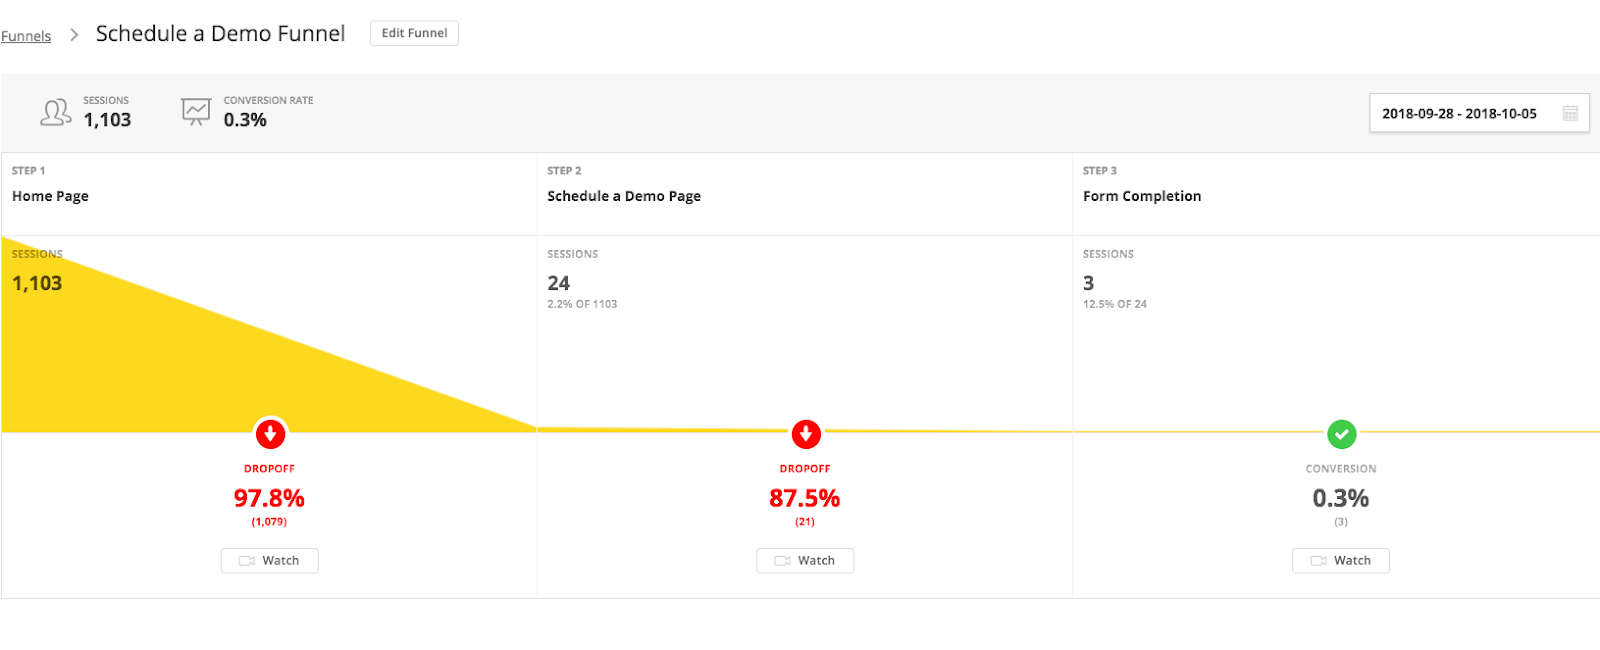This screenshot has height=650, width=1600.
Task: Click the green conversion checkmark icon
Action: (x=1341, y=434)
